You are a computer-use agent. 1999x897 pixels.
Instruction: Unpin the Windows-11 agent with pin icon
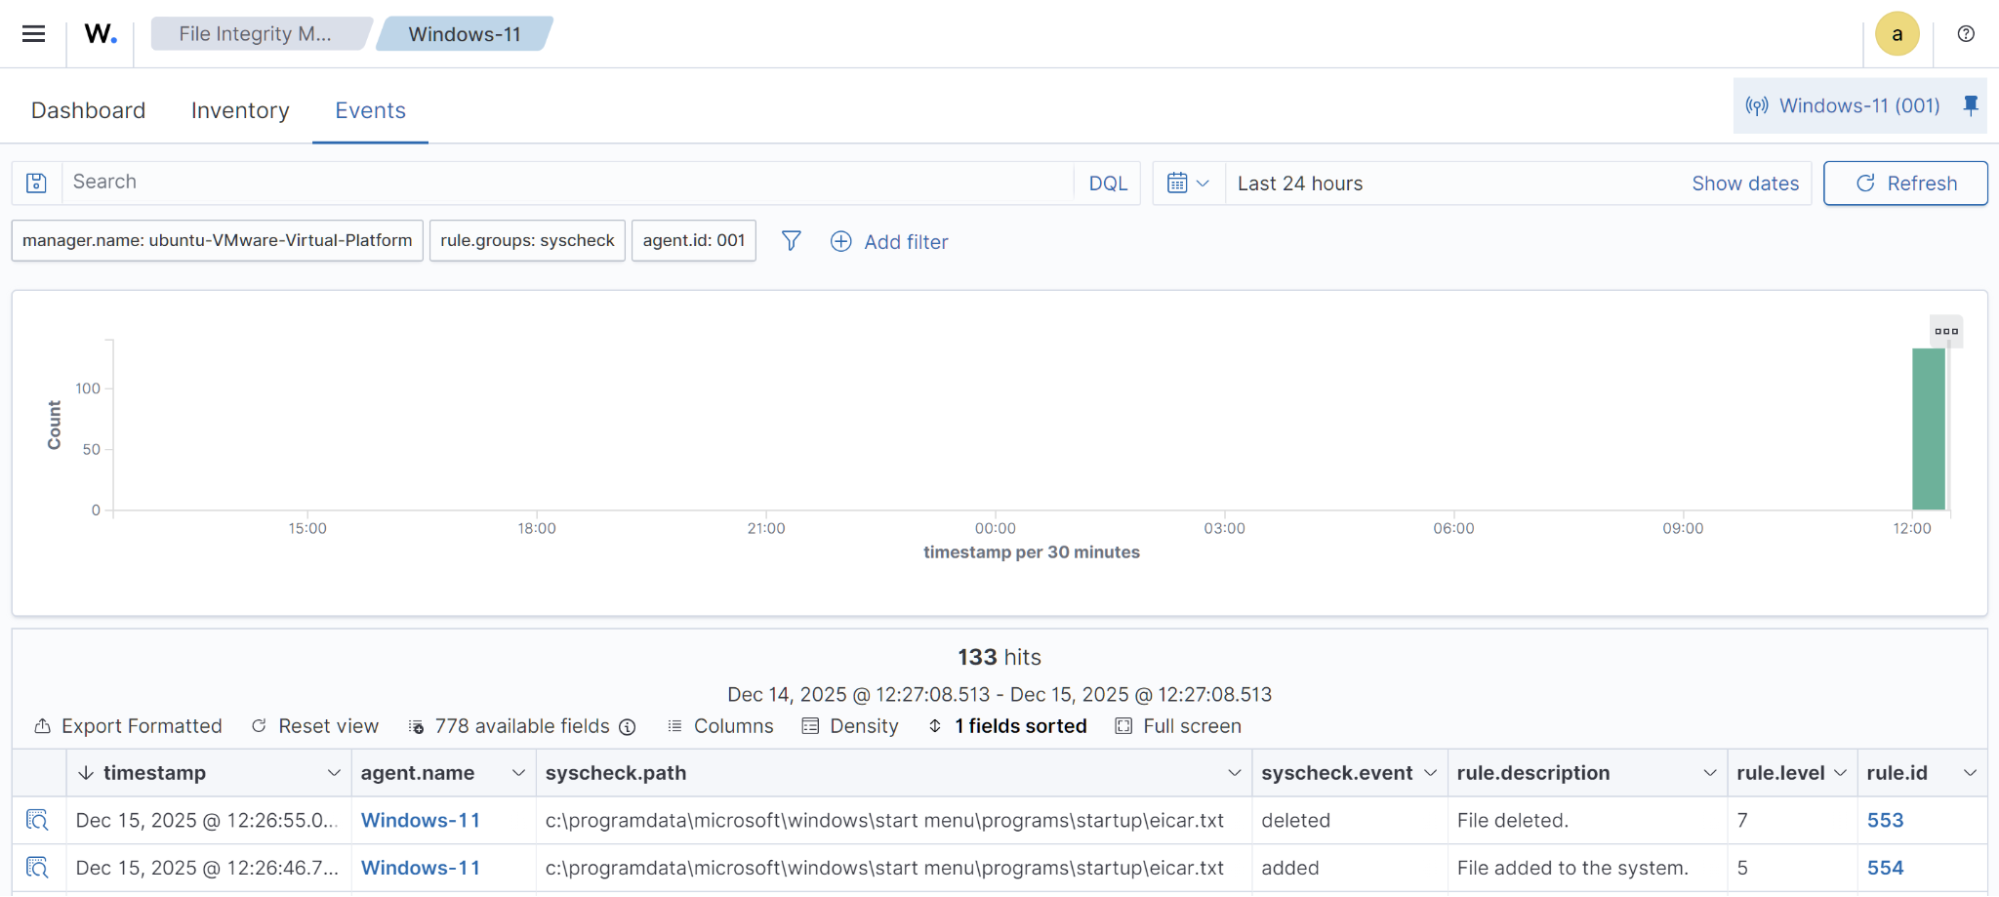coord(1970,105)
